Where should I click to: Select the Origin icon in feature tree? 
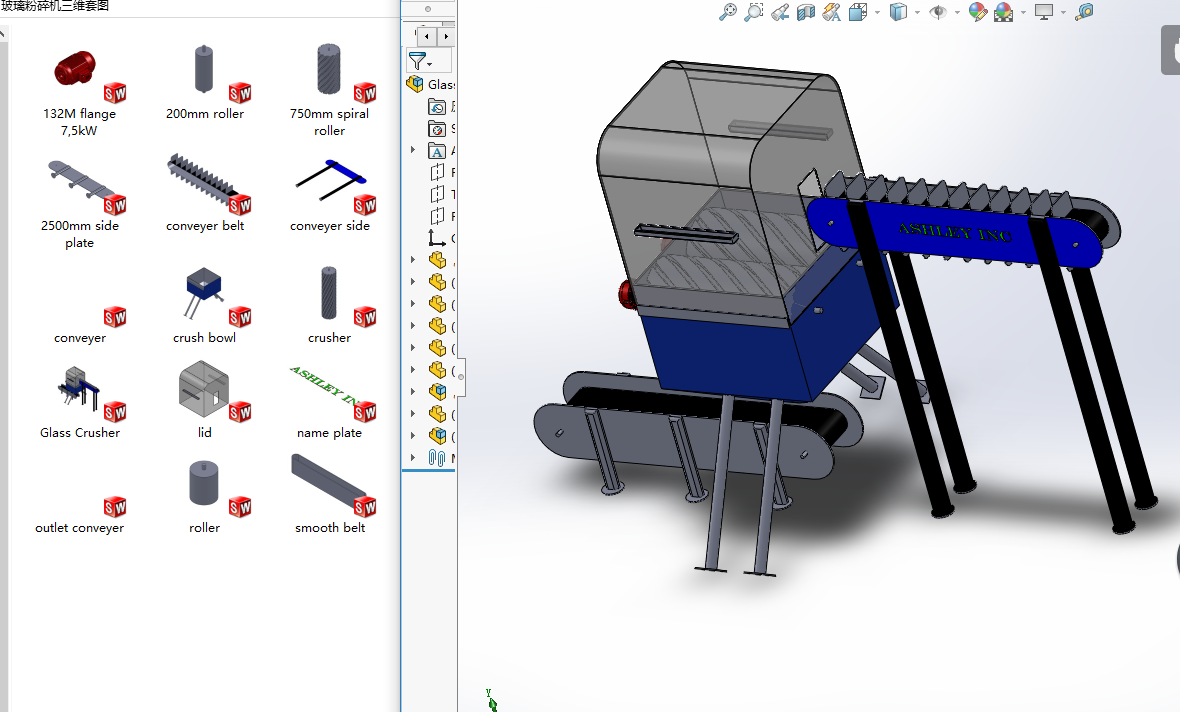pyautogui.click(x=436, y=238)
